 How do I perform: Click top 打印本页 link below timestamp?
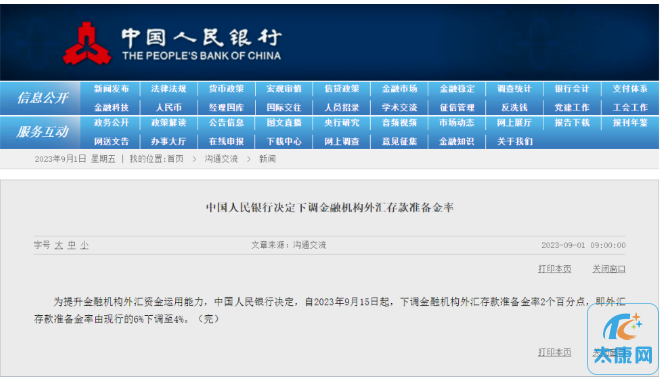tap(554, 269)
